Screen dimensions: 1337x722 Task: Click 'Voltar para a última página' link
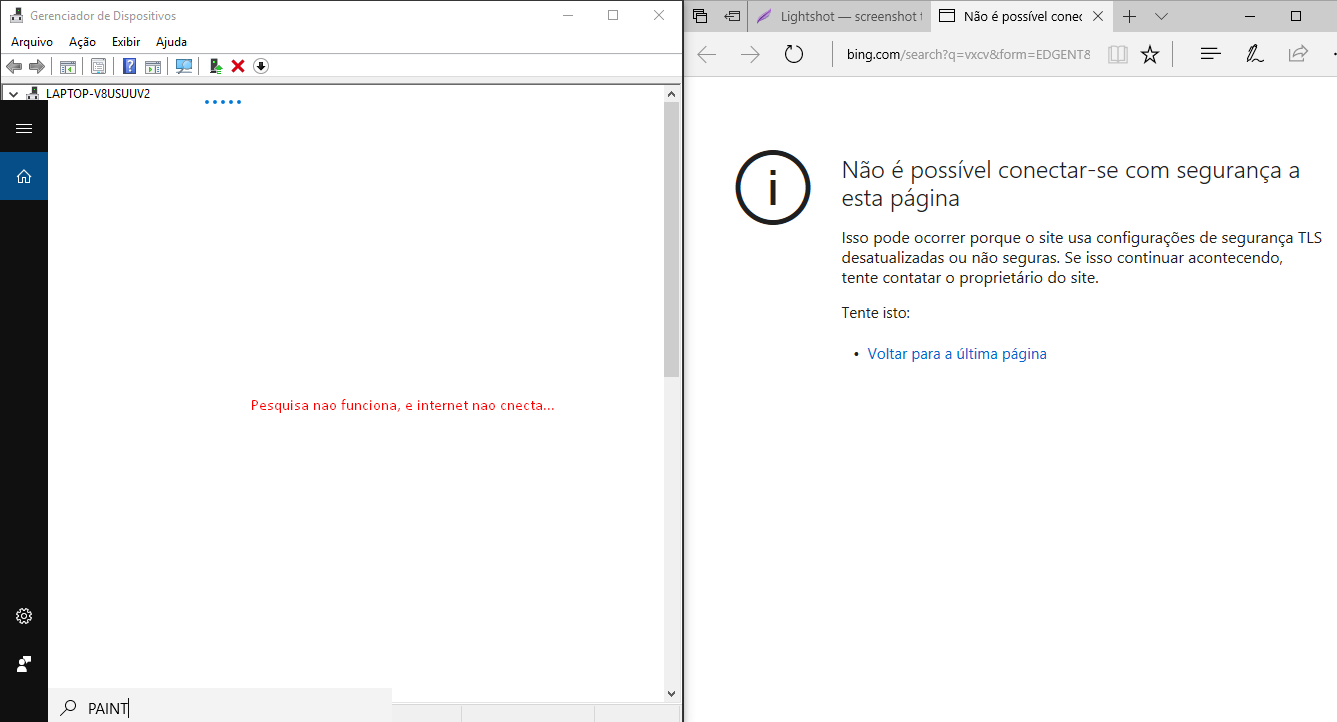(957, 354)
